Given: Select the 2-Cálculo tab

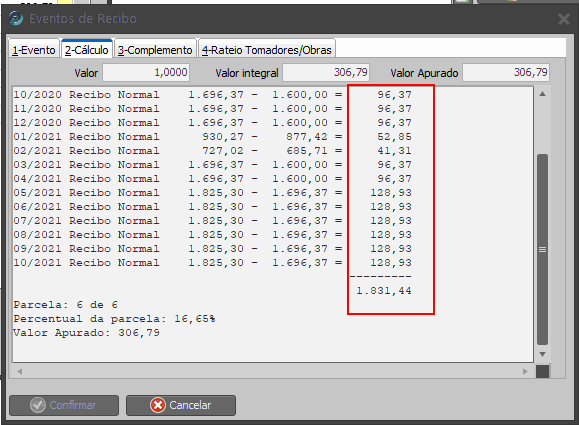Looking at the screenshot, I should coord(87,49).
